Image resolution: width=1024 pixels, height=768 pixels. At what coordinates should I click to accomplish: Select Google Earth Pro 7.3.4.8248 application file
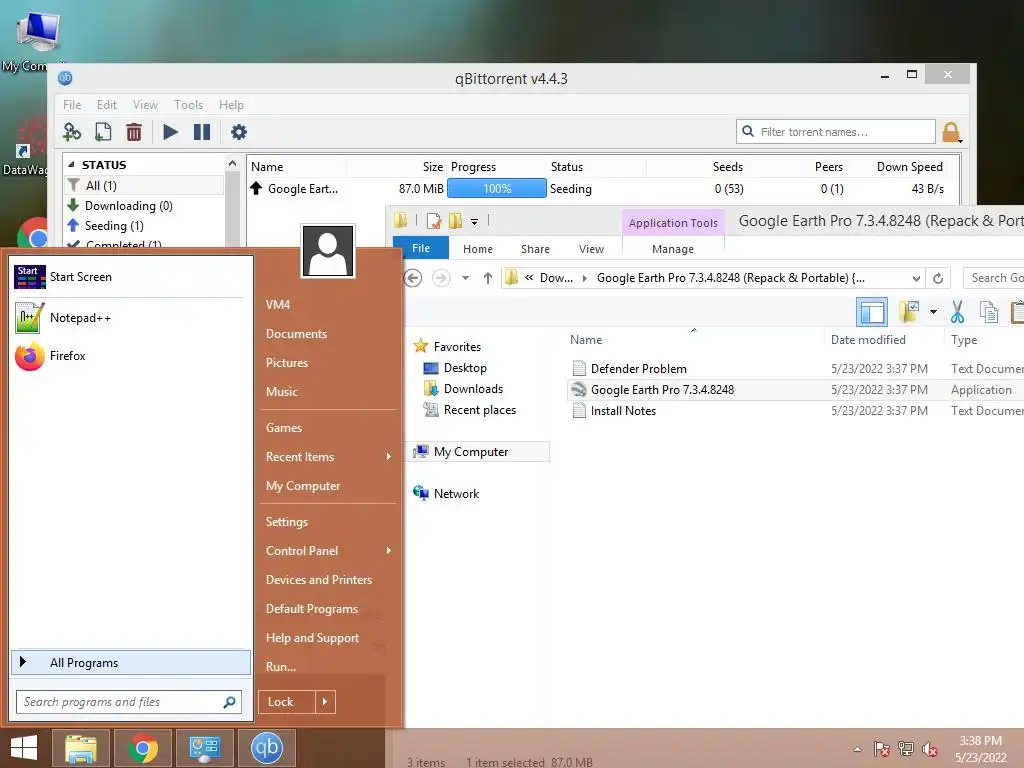[x=662, y=390]
